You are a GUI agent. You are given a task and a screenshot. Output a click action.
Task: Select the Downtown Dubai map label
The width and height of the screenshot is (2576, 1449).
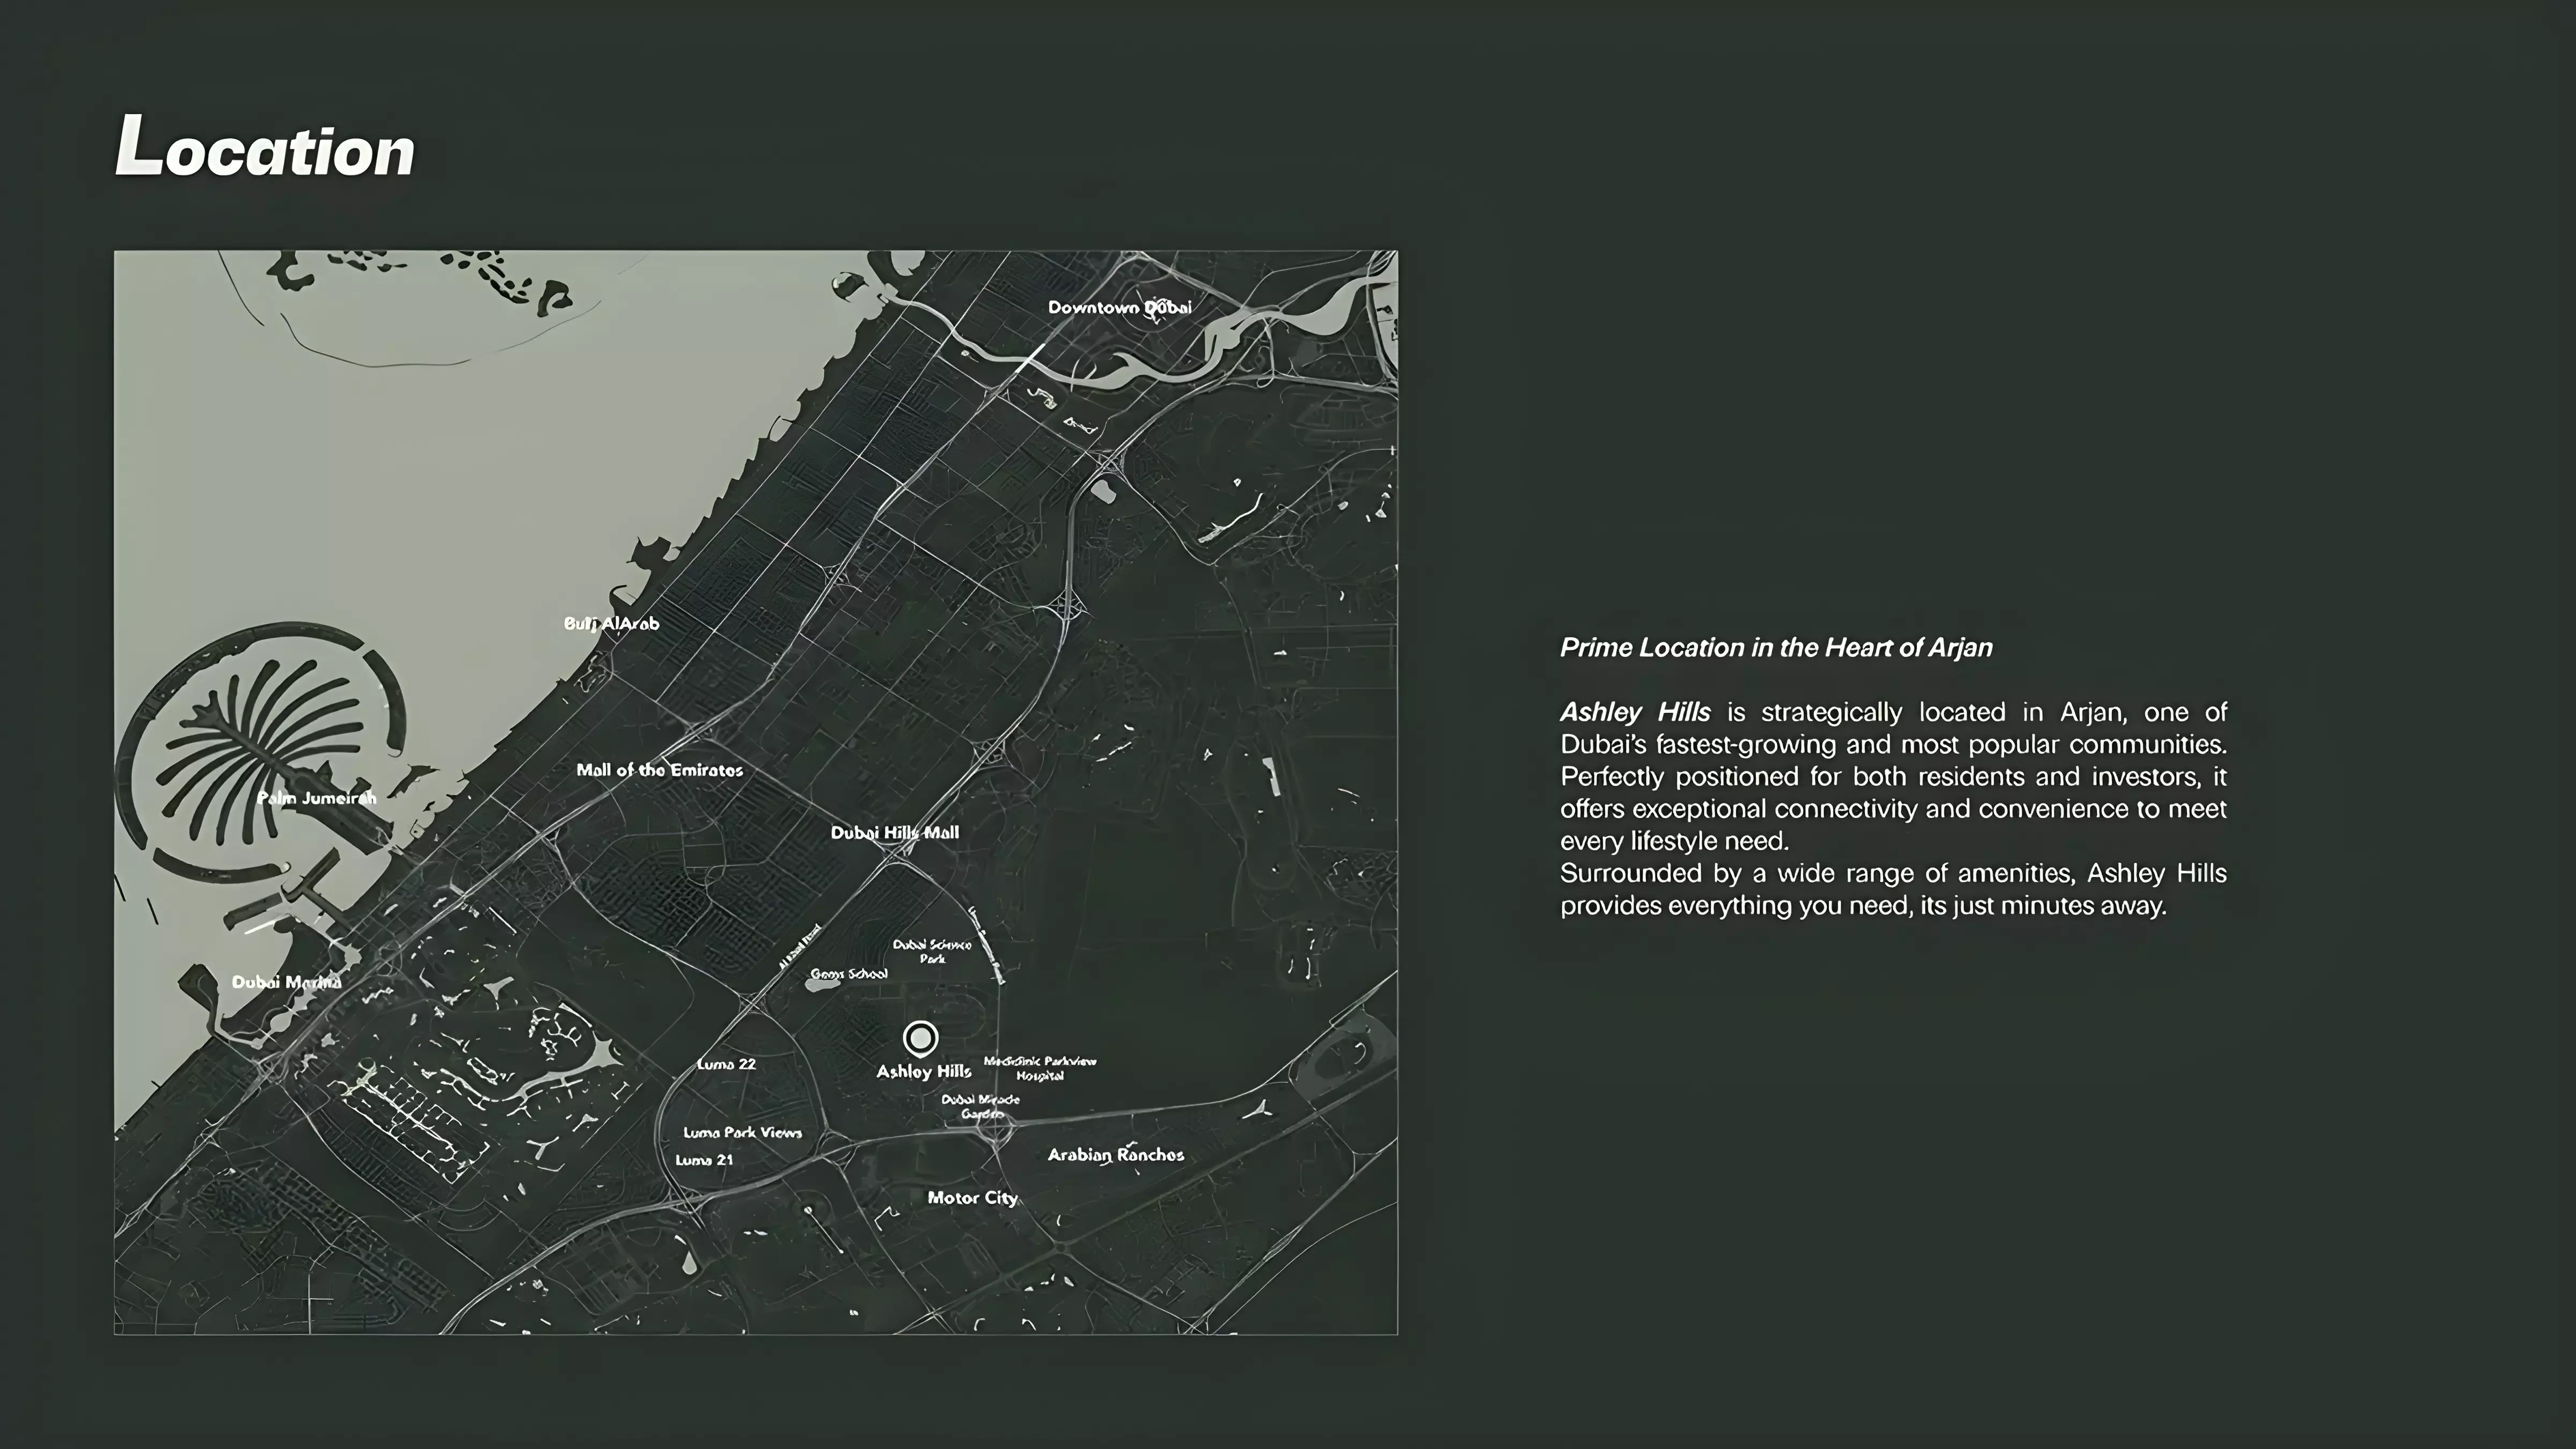click(1120, 308)
